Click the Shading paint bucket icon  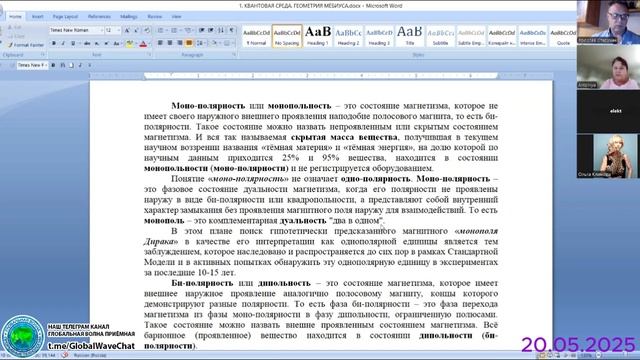pos(213,43)
